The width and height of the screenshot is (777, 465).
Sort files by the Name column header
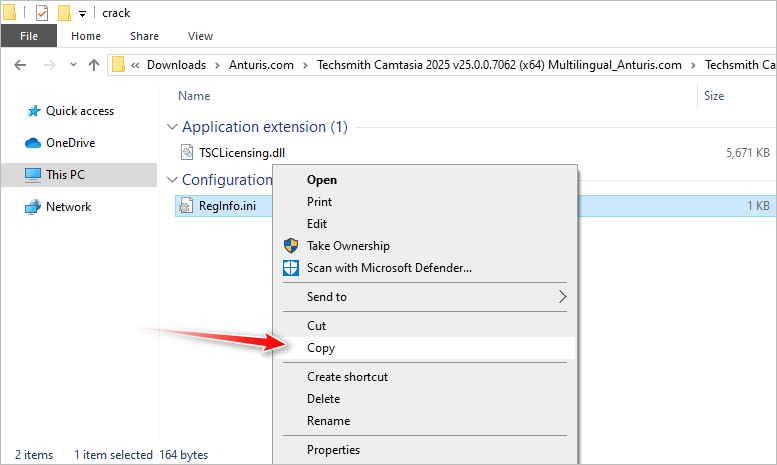194,96
